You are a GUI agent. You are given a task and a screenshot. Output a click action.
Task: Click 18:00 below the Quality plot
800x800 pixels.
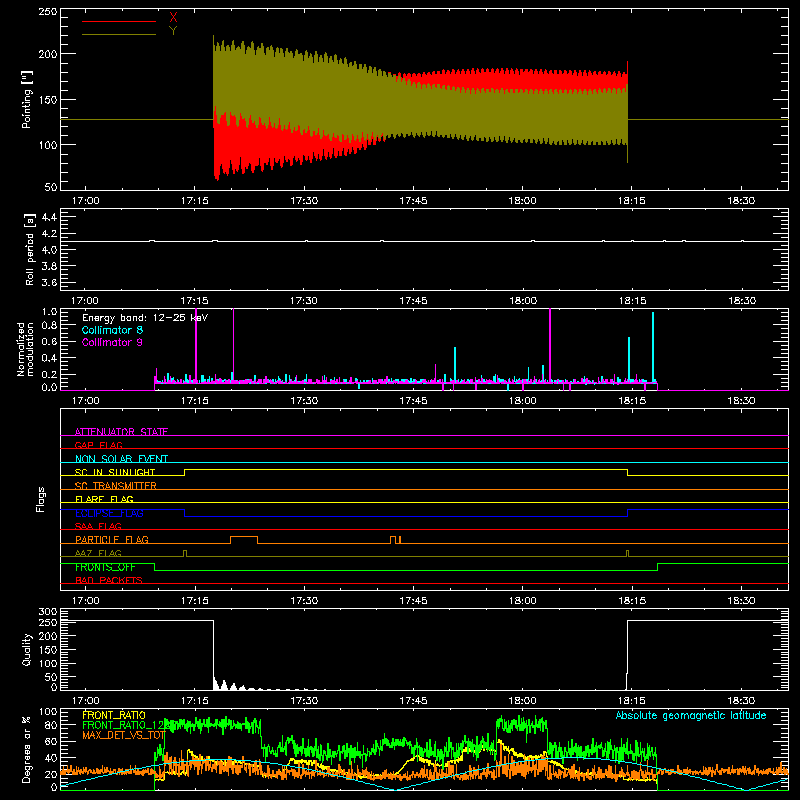pos(522,701)
